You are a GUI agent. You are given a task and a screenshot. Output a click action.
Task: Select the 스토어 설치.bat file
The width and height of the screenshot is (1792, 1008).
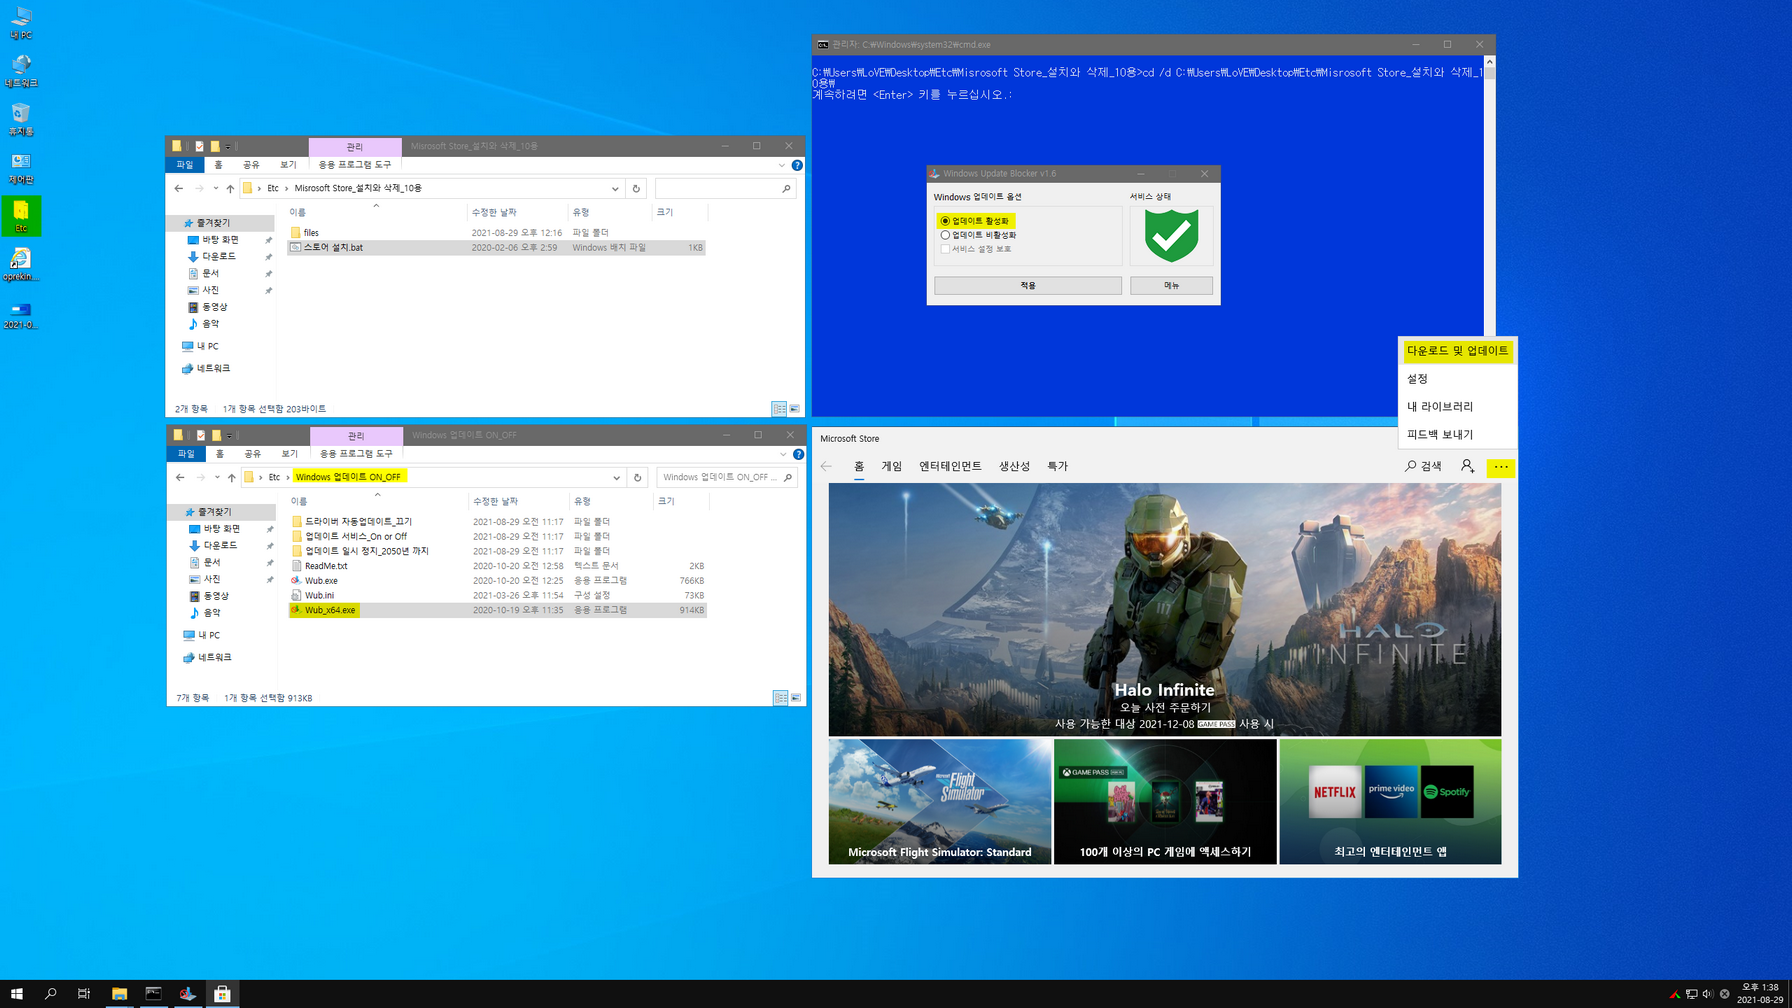[x=496, y=248]
